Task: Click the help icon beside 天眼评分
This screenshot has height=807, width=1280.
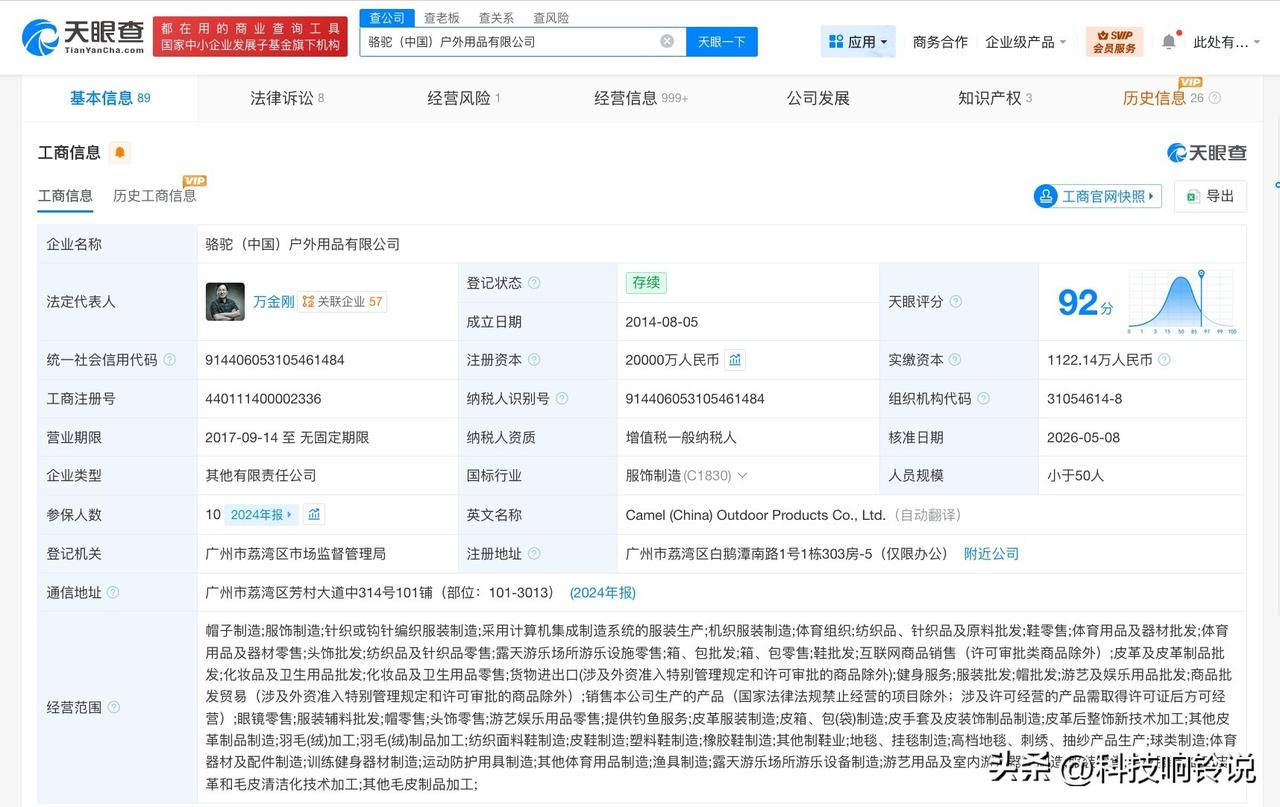Action: click(956, 302)
